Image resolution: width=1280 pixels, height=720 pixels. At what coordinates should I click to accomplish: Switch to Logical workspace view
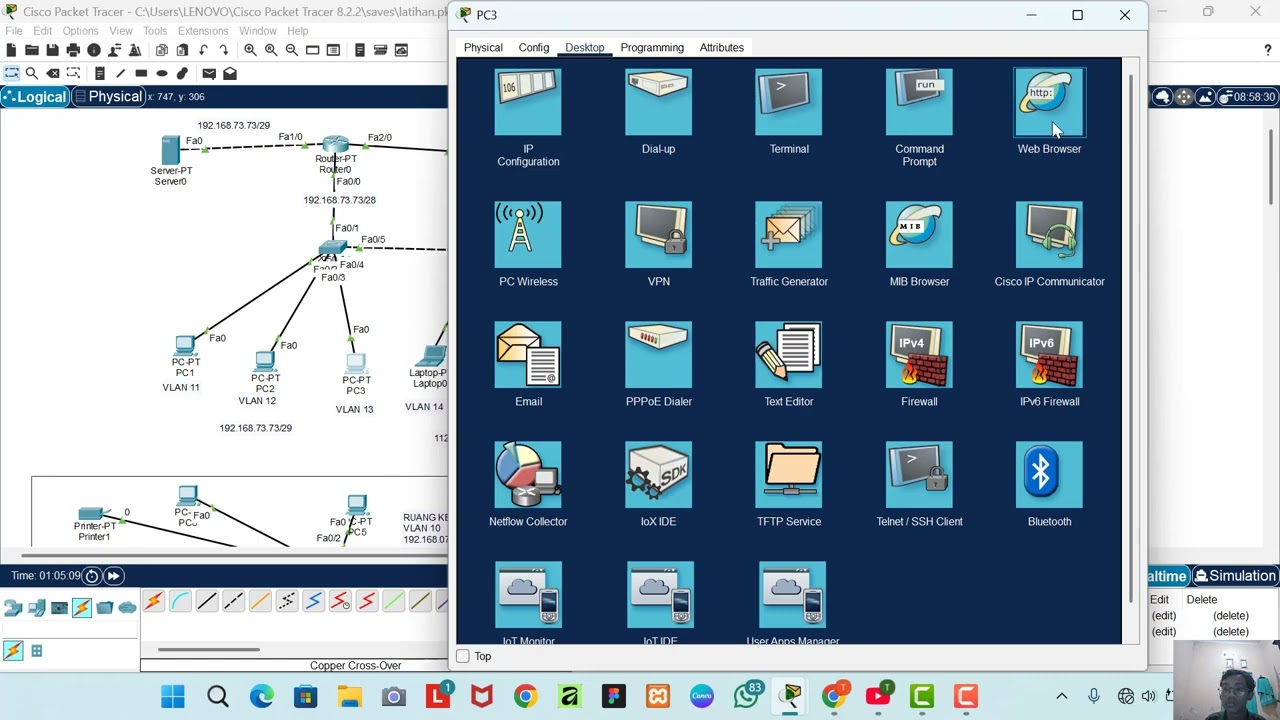tap(34, 97)
